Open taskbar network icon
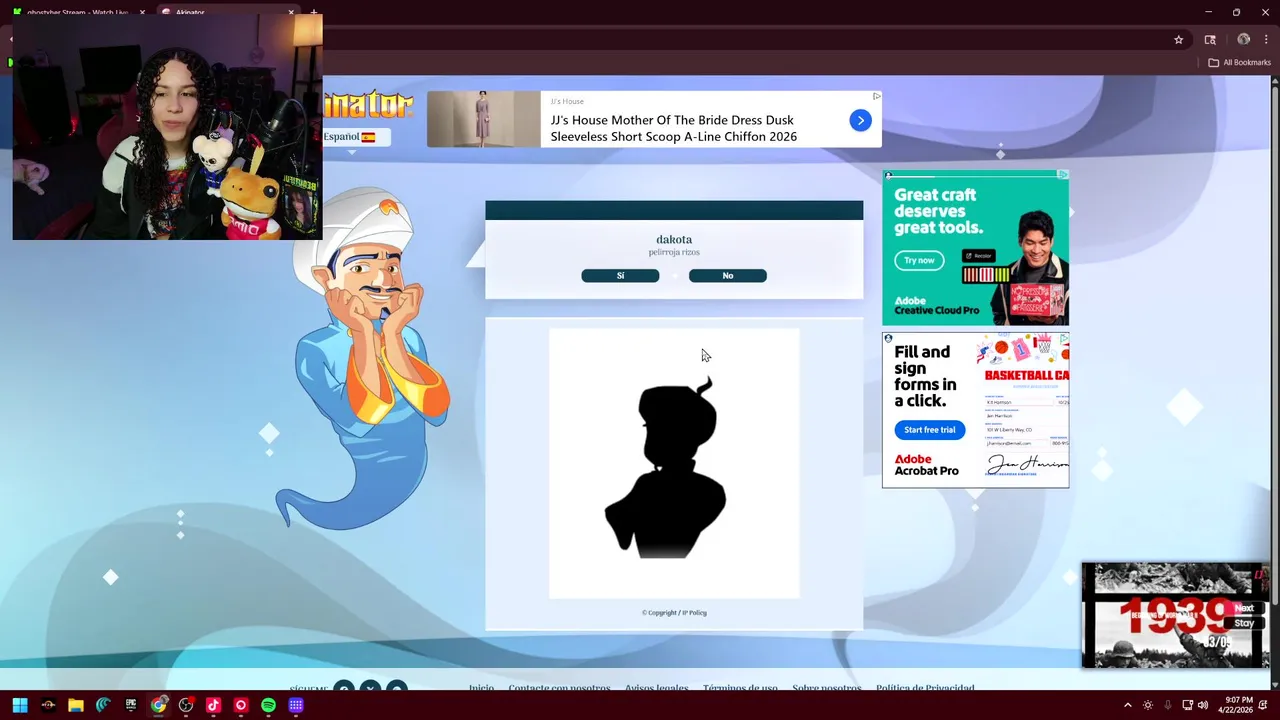Image resolution: width=1280 pixels, height=720 pixels. (x=1187, y=705)
